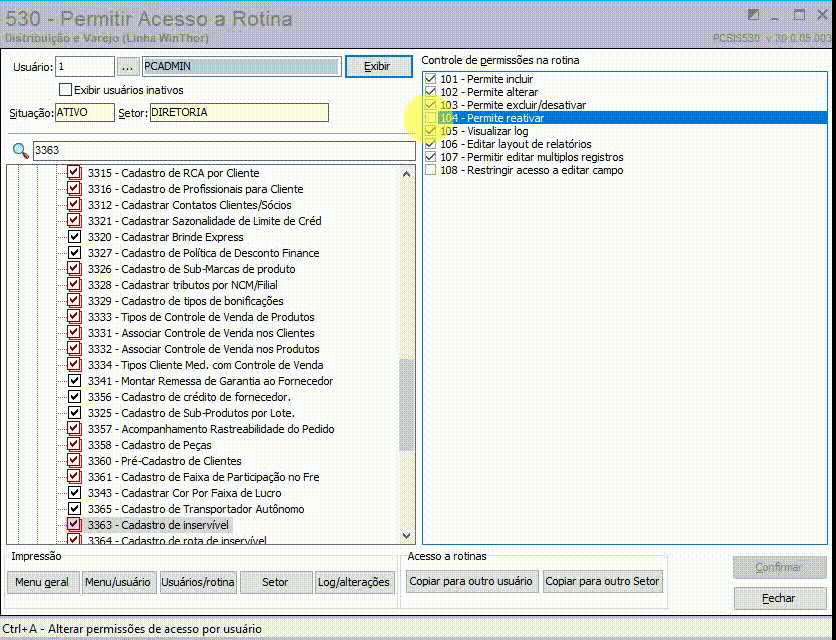Viewport: 836px width, 640px height.
Task: Toggle 103 - Permite excluir/desativar checkbox
Action: (x=430, y=105)
